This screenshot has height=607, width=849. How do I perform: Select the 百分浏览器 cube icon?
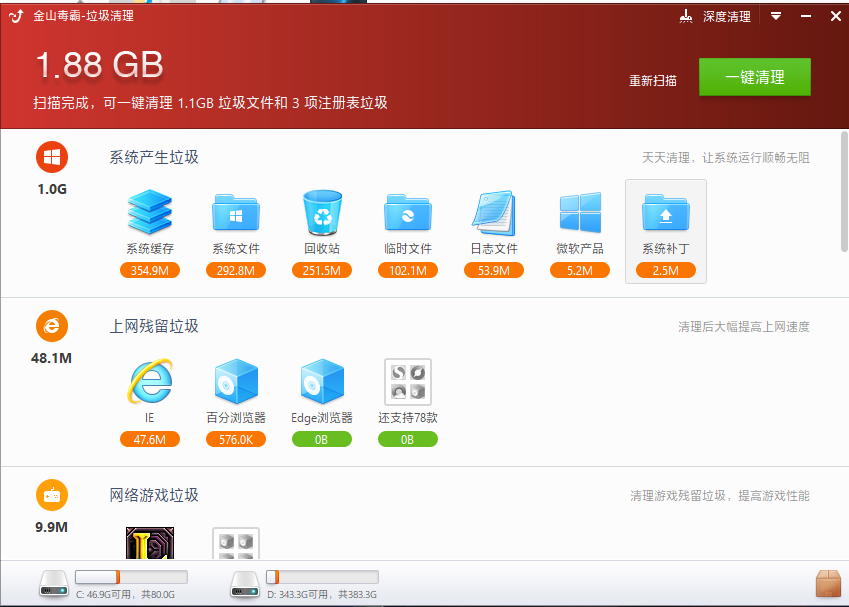236,381
